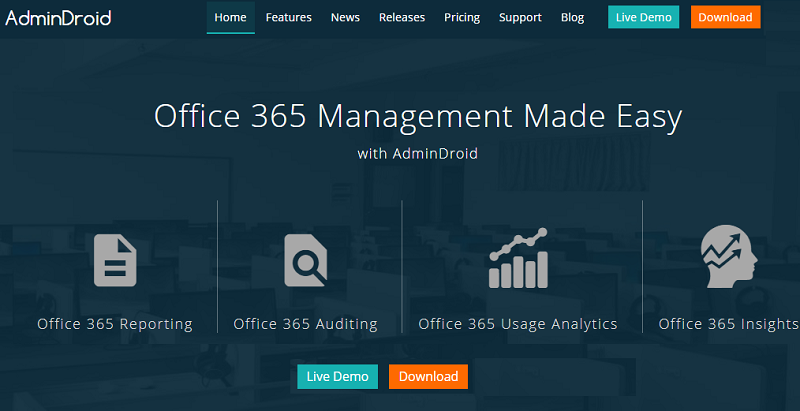800x411 pixels.
Task: Click the Usage Analytics bar chart icon
Action: [x=518, y=258]
